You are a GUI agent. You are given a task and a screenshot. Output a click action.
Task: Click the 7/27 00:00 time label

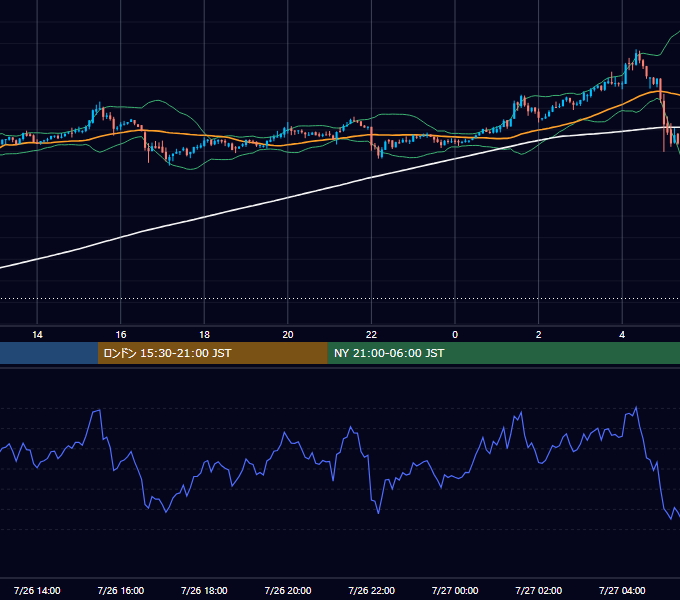coord(455,590)
